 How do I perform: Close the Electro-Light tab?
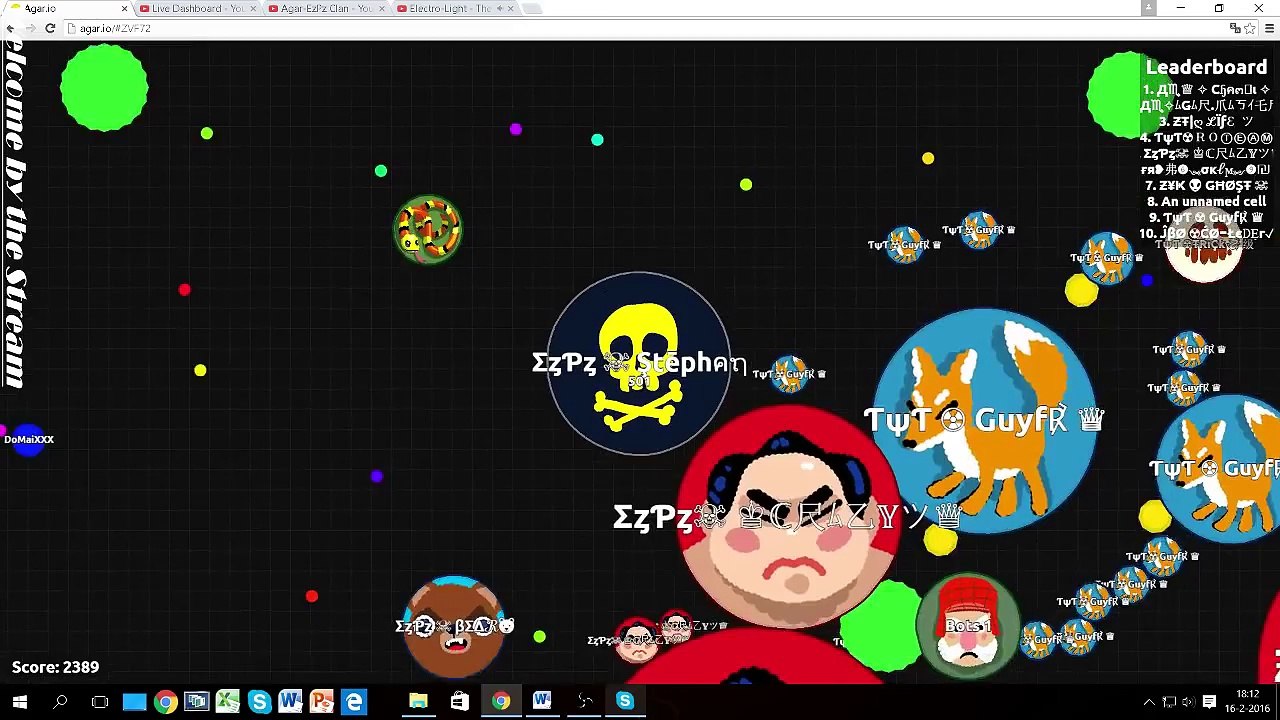511,8
